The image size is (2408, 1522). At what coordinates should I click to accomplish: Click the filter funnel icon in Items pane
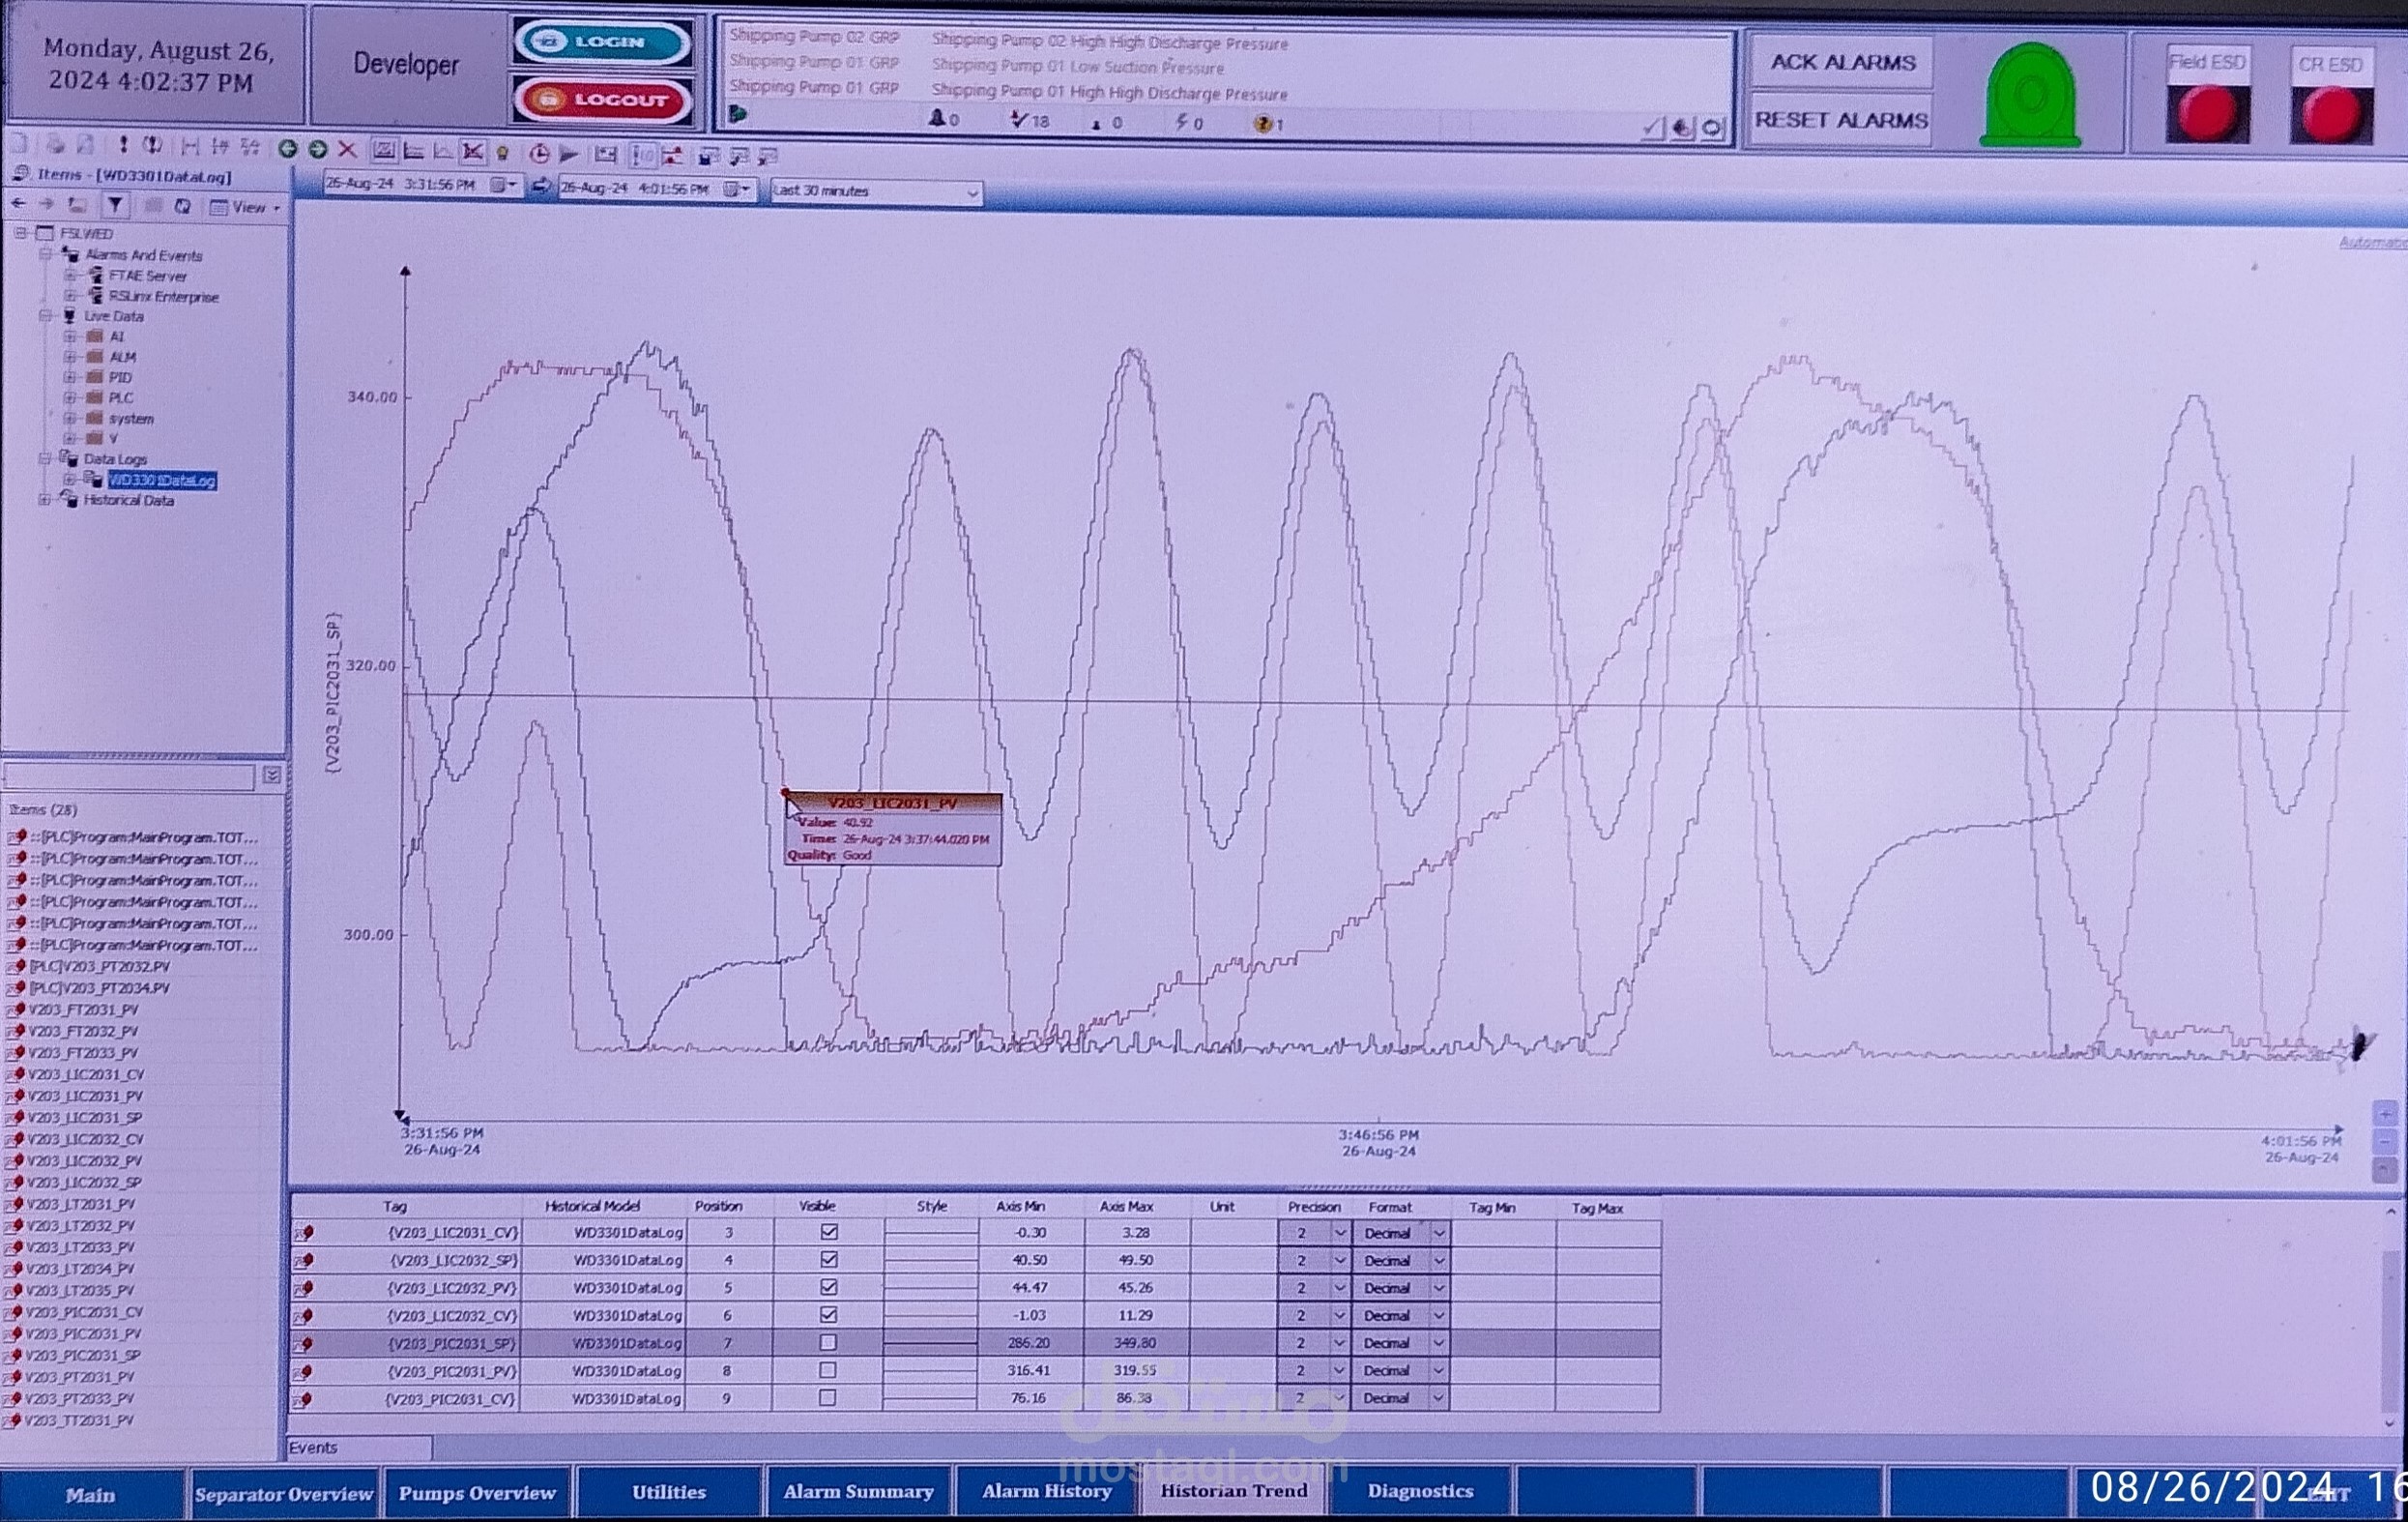116,206
